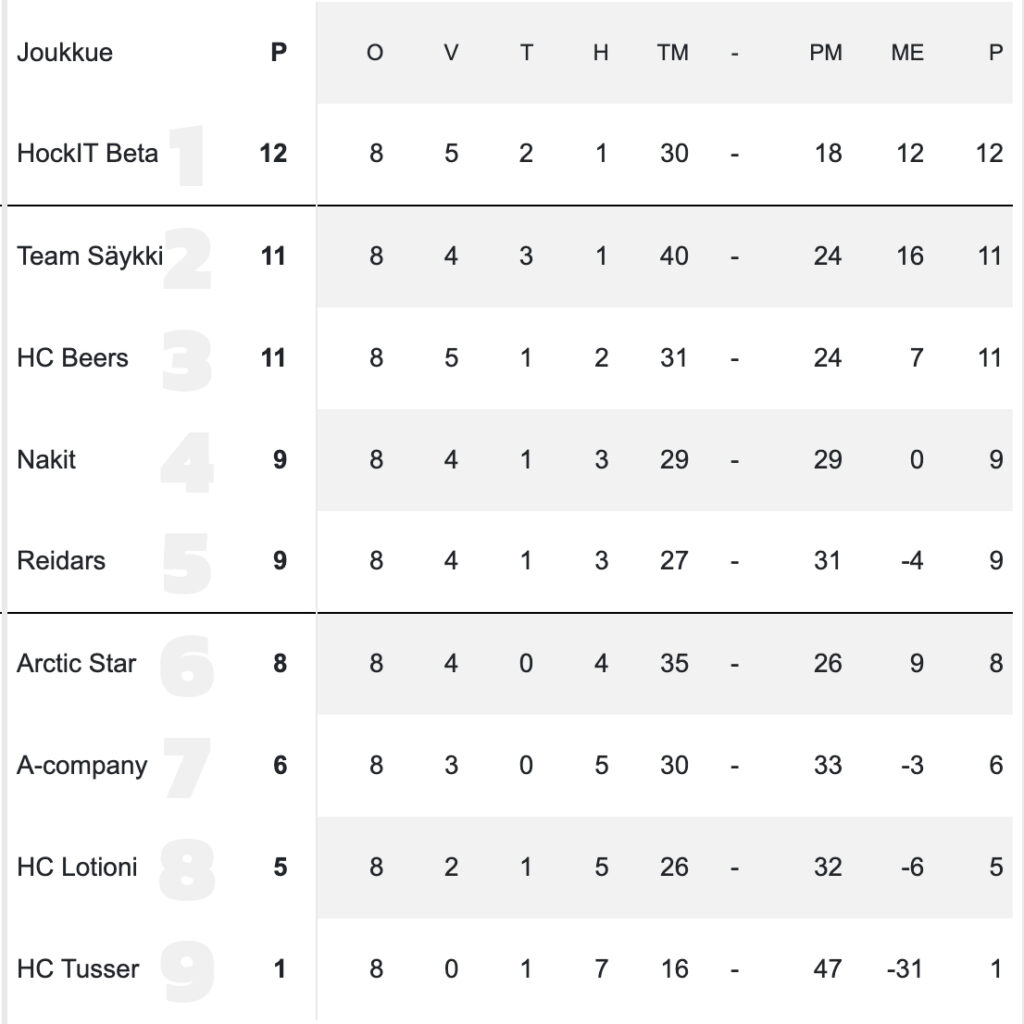Select the Arctic Star team name
The width and height of the screenshot is (1024, 1024).
coord(76,663)
